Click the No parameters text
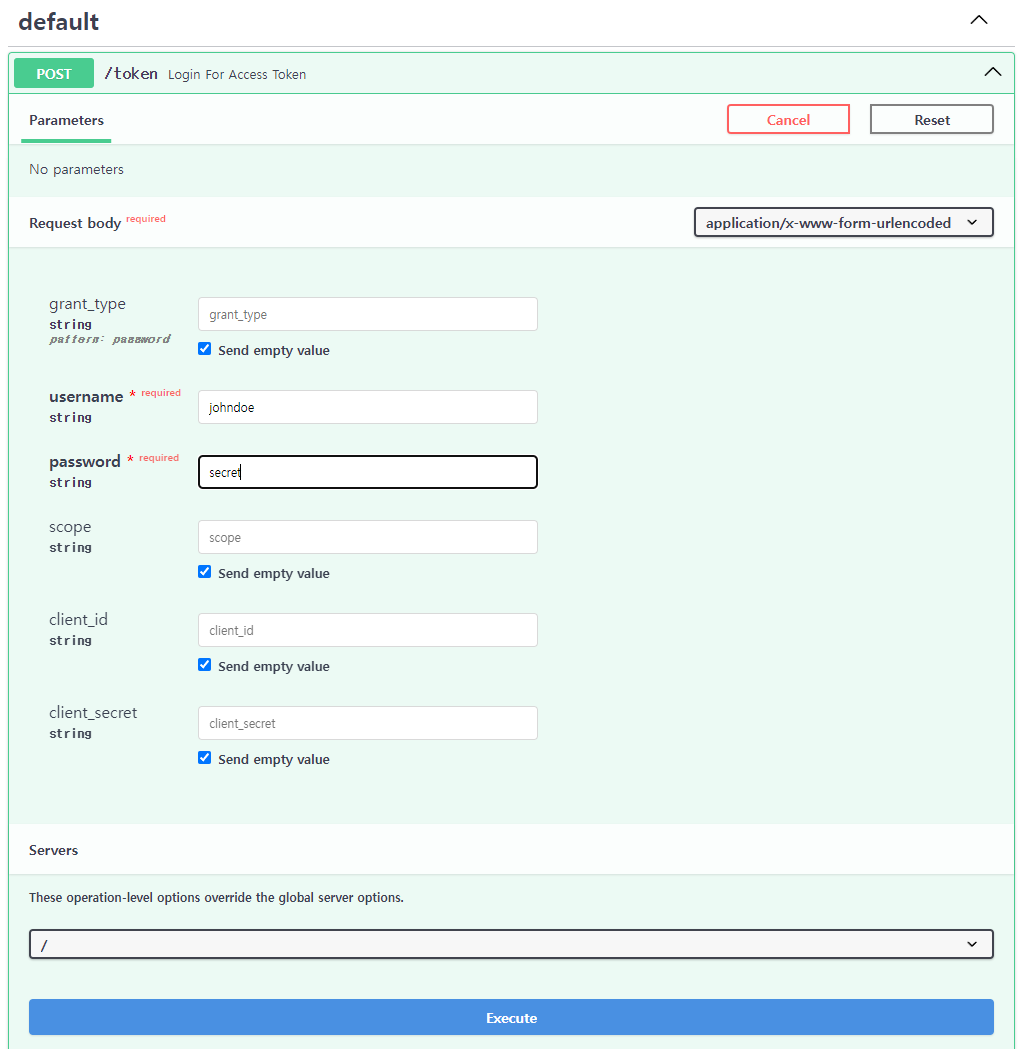 (76, 169)
